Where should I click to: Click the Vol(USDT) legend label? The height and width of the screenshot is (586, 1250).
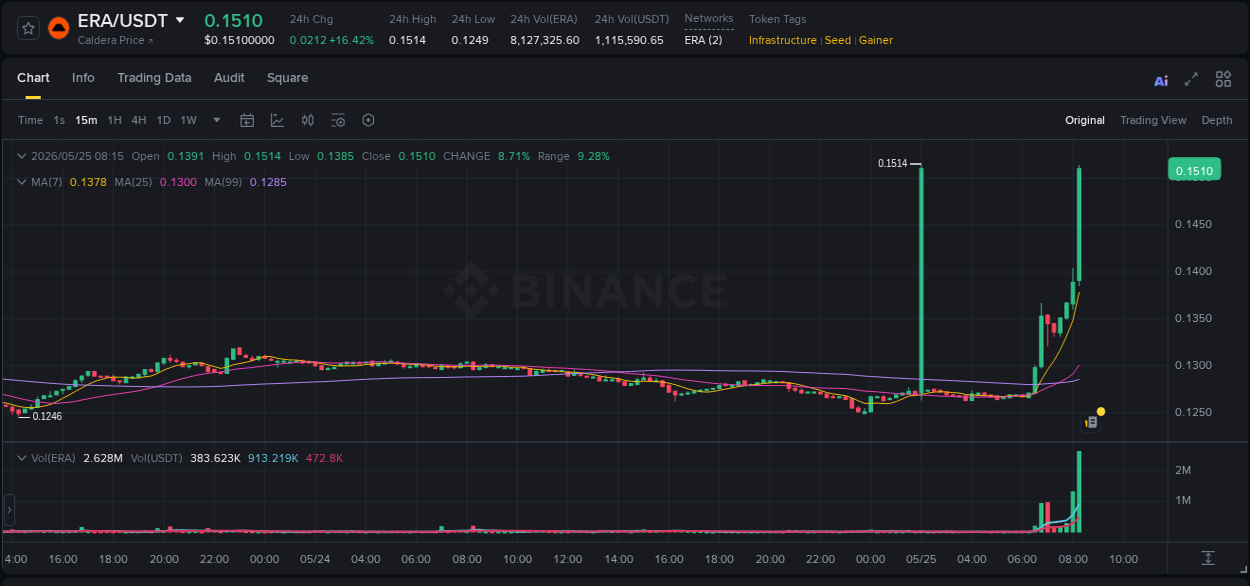[156, 458]
